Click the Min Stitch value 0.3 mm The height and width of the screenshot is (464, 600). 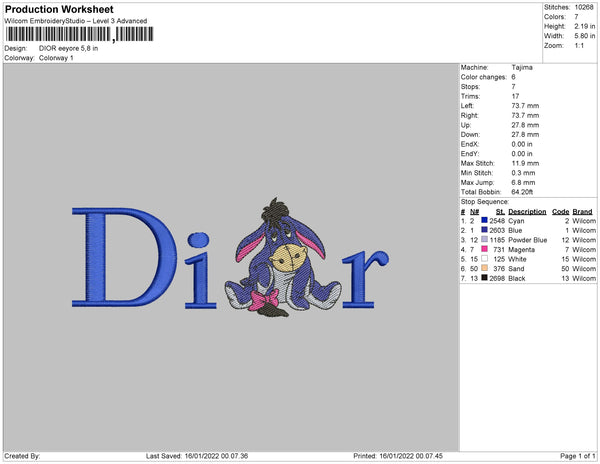click(x=523, y=173)
